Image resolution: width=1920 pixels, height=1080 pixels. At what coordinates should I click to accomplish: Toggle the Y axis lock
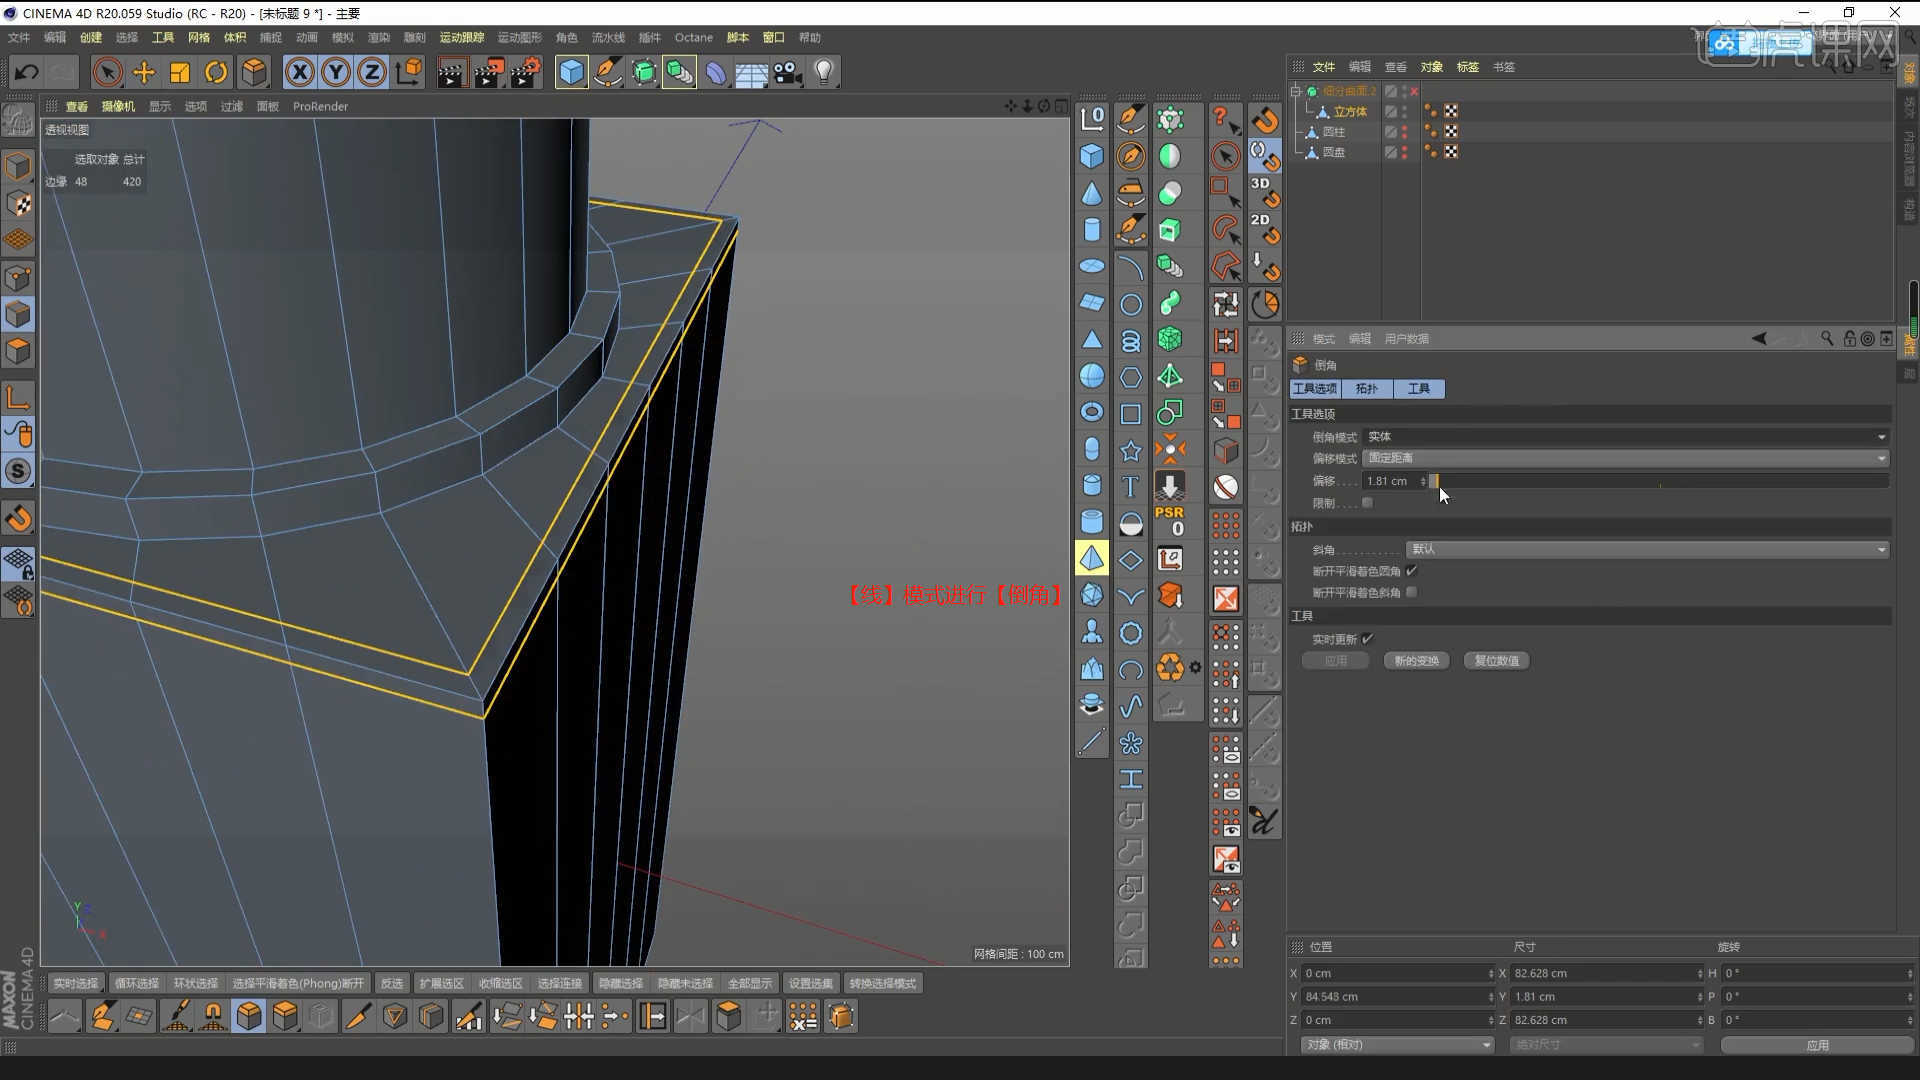pos(336,72)
